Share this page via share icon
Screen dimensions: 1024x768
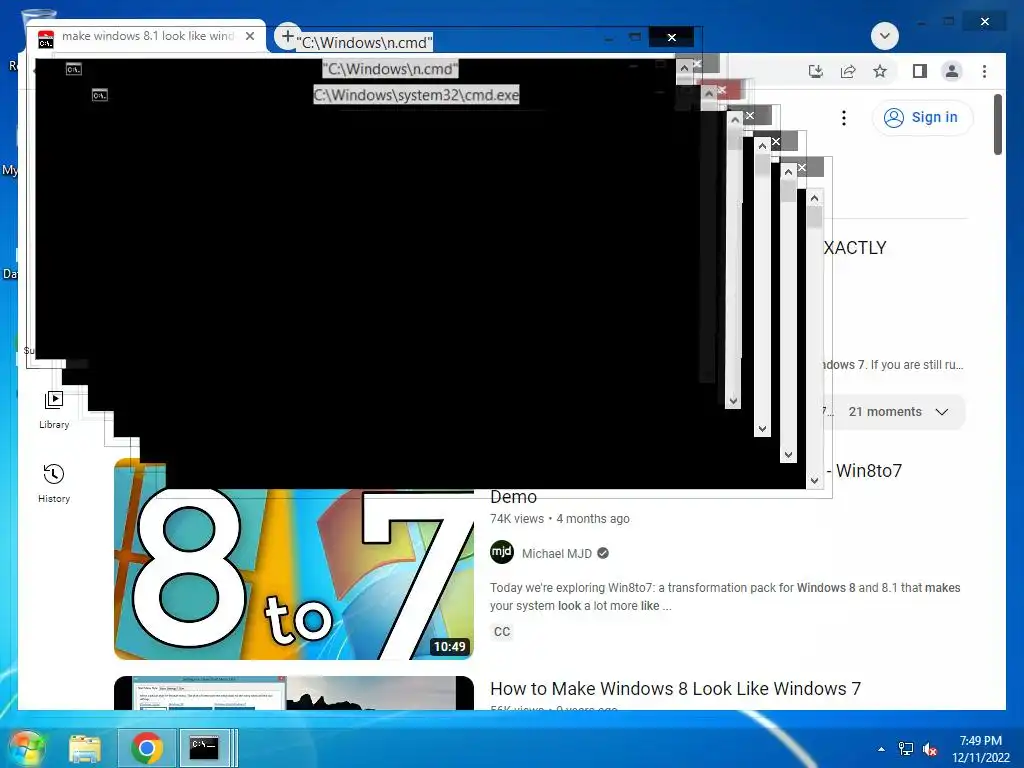(848, 71)
